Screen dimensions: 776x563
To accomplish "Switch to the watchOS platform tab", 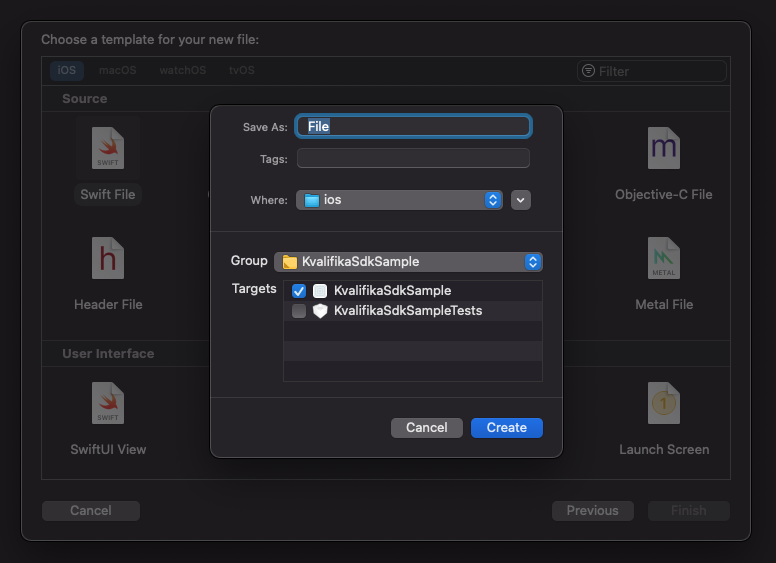I will [183, 70].
